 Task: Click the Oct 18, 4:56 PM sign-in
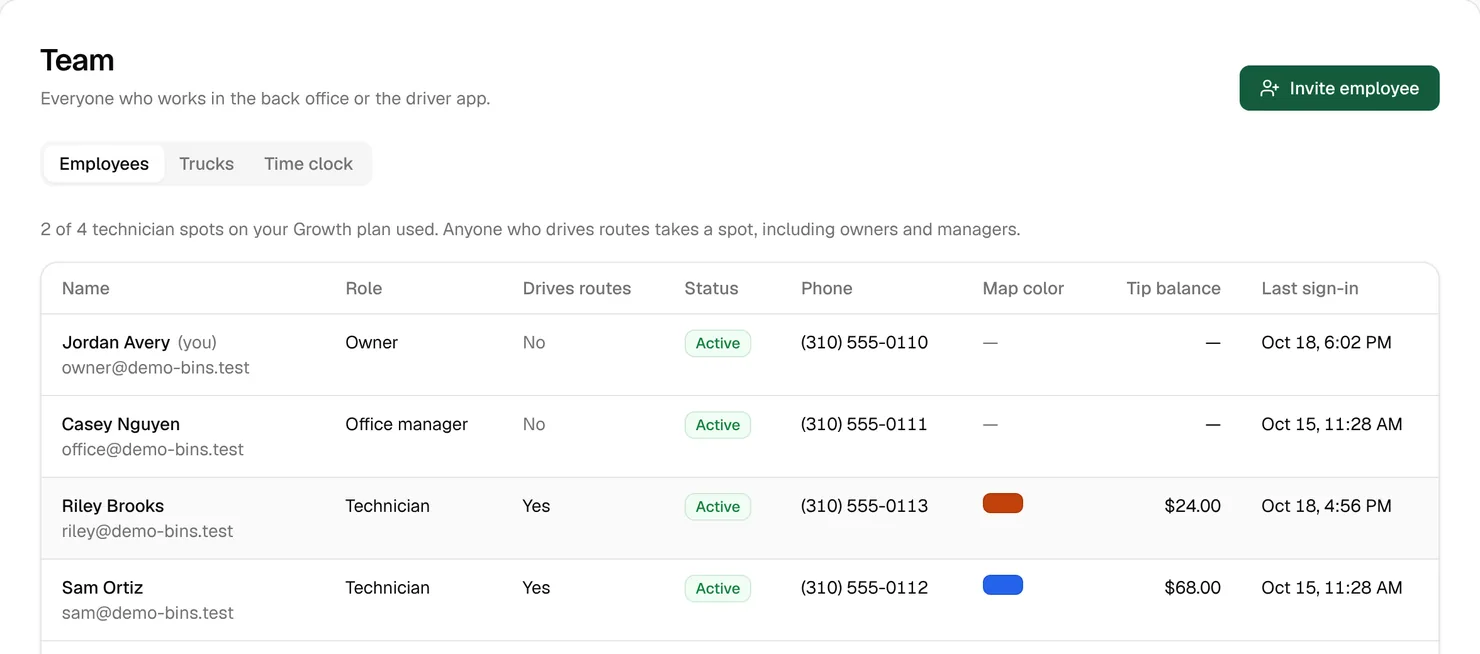point(1326,506)
